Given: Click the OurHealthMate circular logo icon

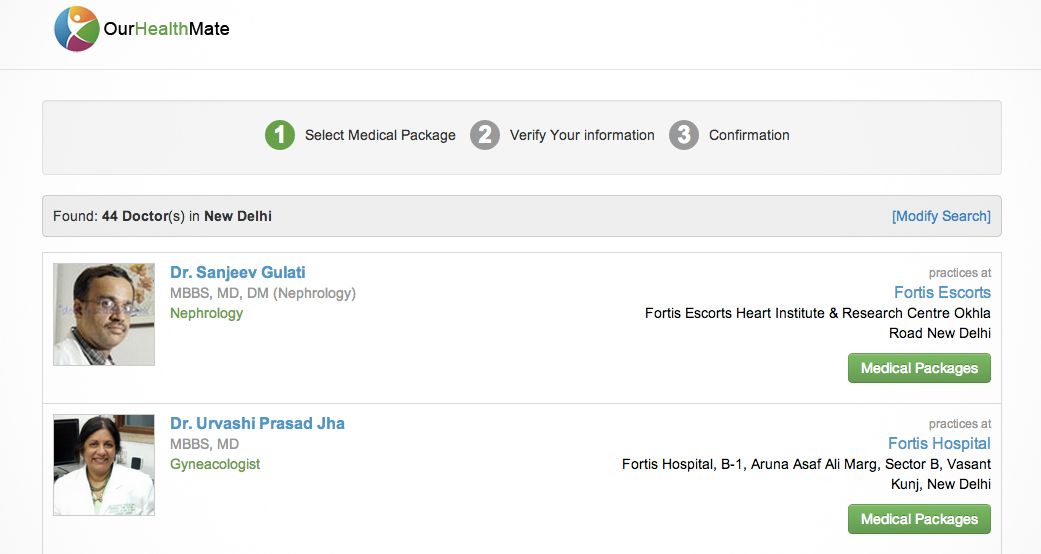Looking at the screenshot, I should 77,29.
